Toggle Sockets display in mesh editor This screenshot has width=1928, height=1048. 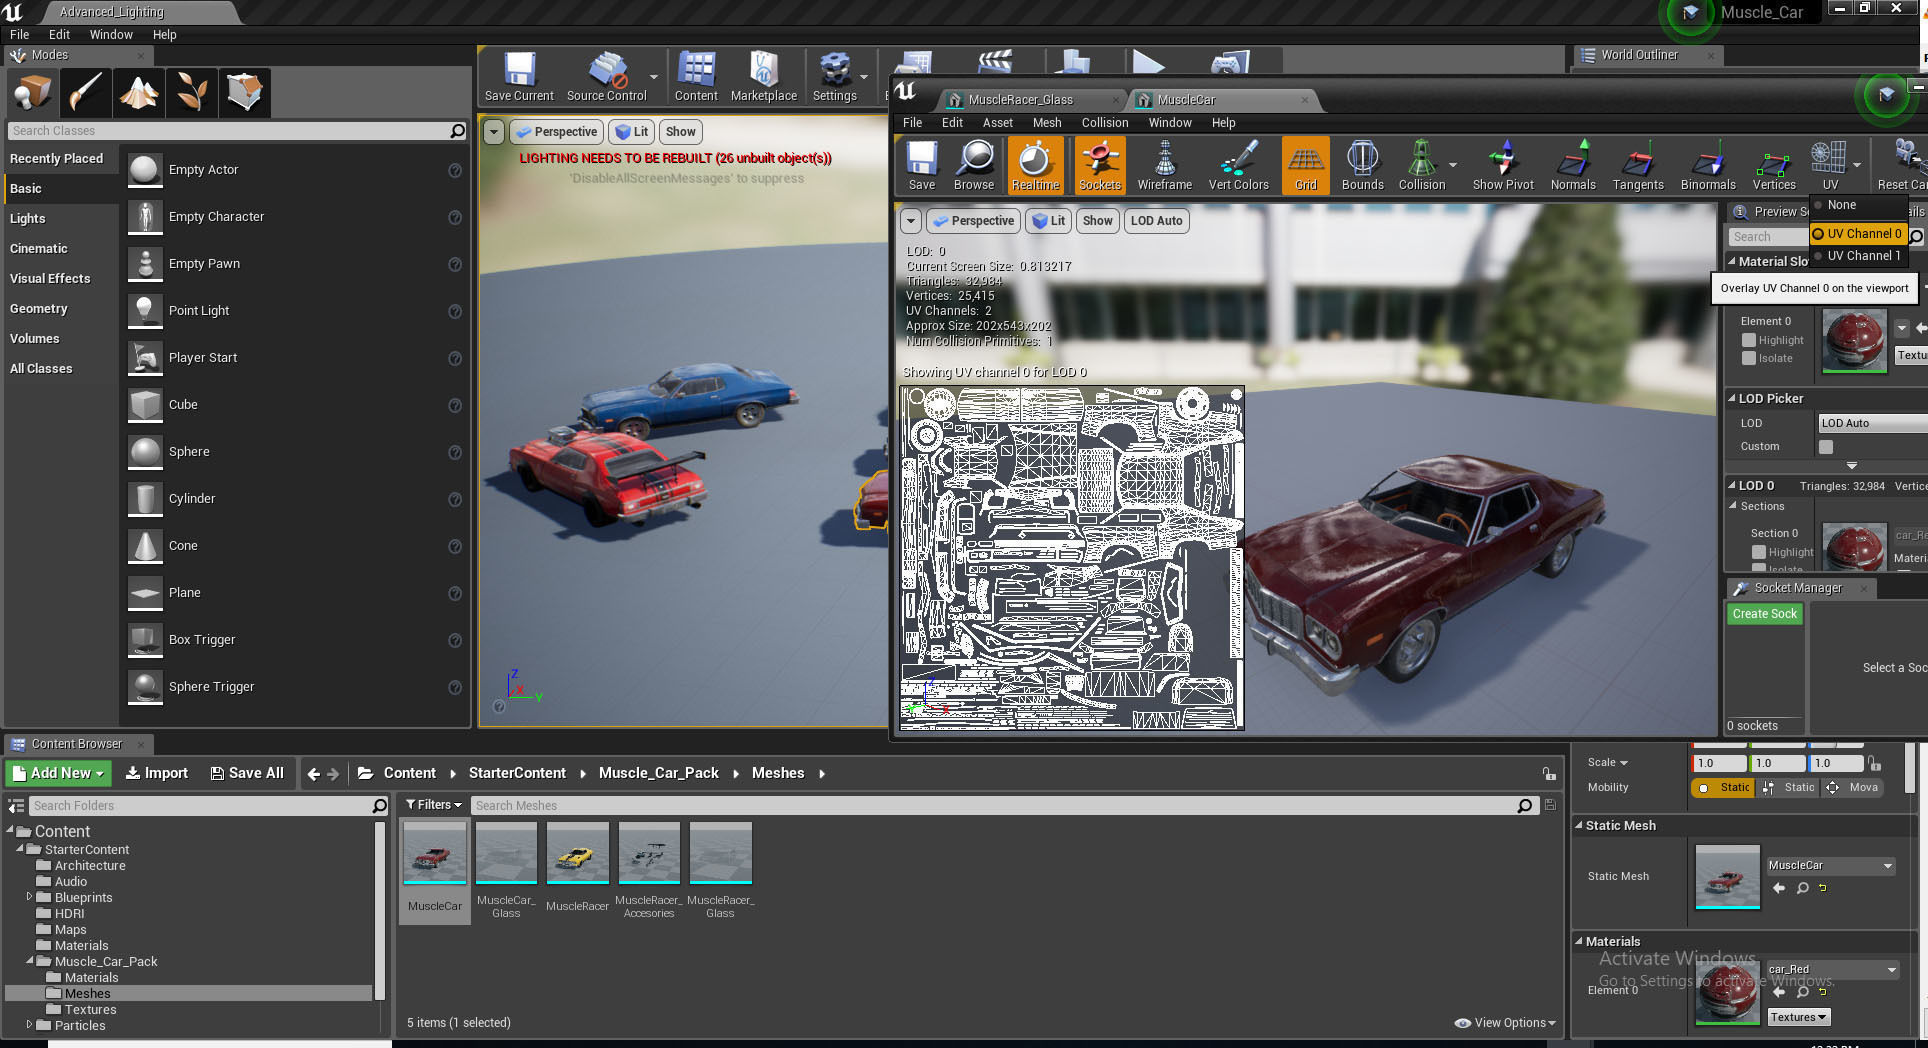1100,166
